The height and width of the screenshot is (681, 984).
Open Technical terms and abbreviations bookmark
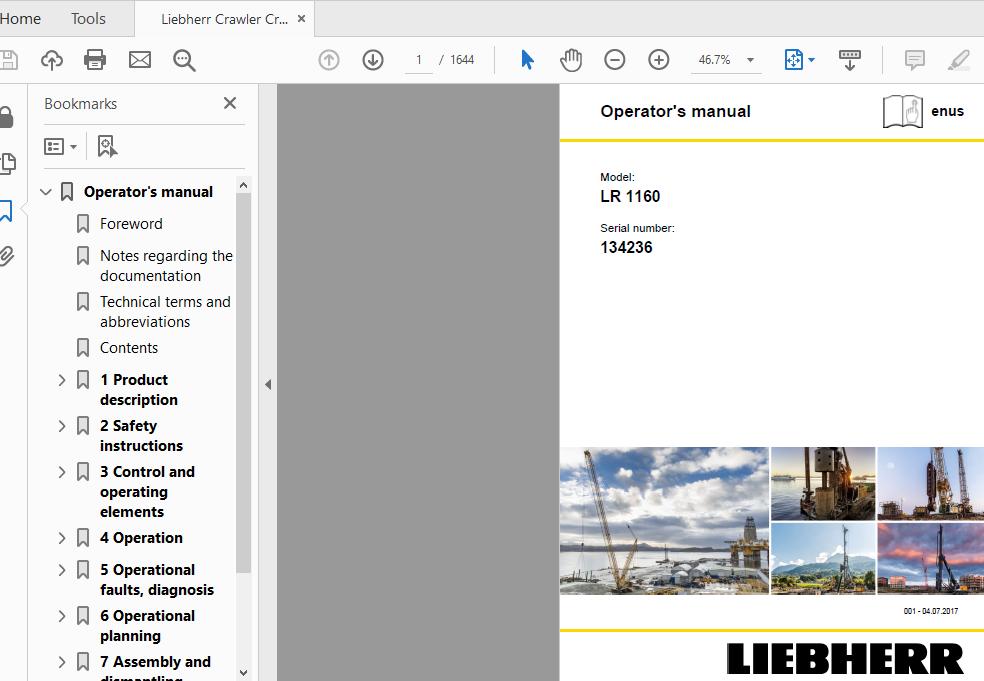(x=165, y=311)
